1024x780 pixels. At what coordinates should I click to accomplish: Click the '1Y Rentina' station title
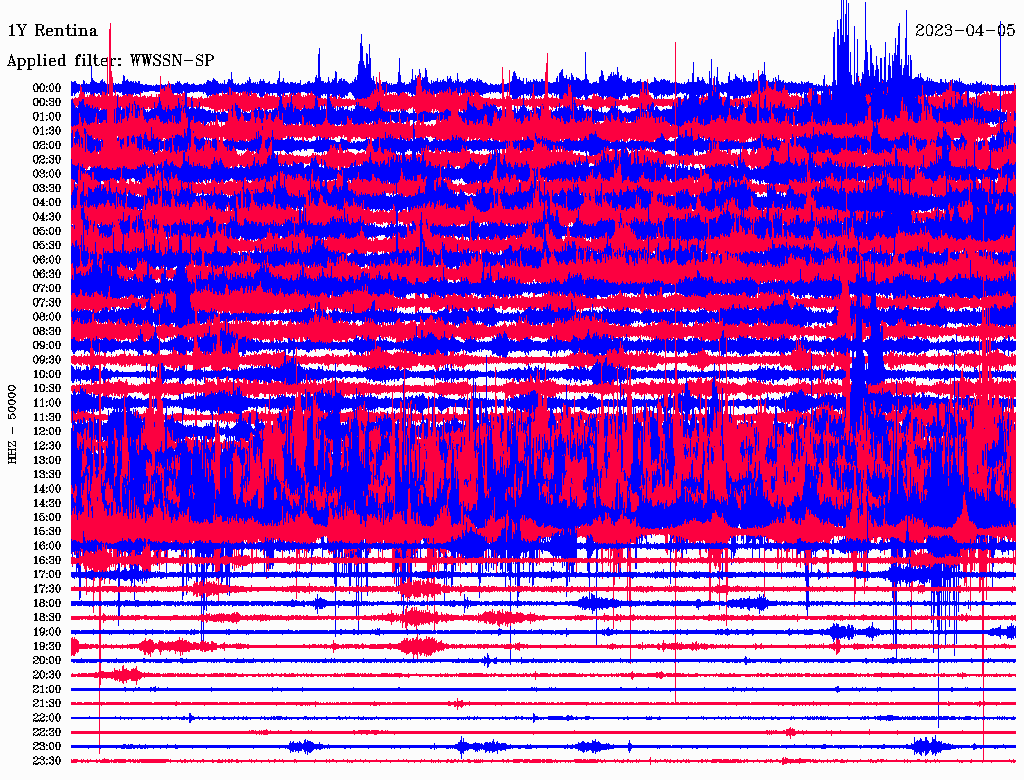point(52,31)
